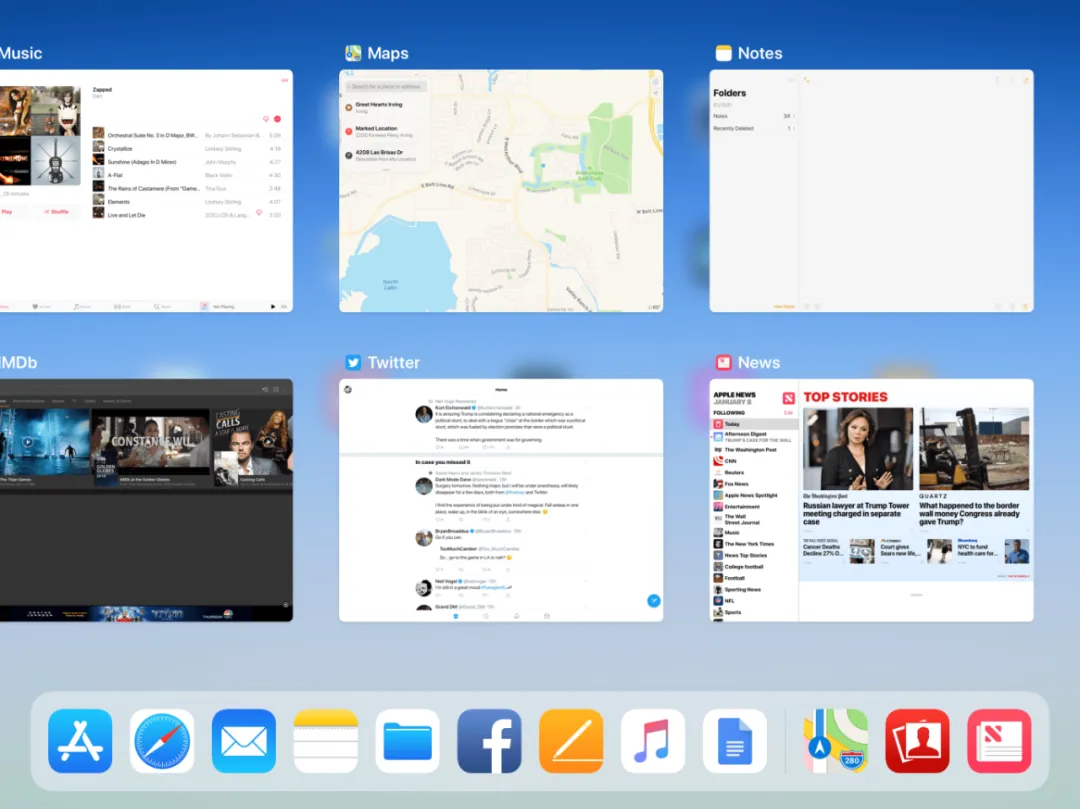Select NFL in the News sidebar

pos(754,600)
